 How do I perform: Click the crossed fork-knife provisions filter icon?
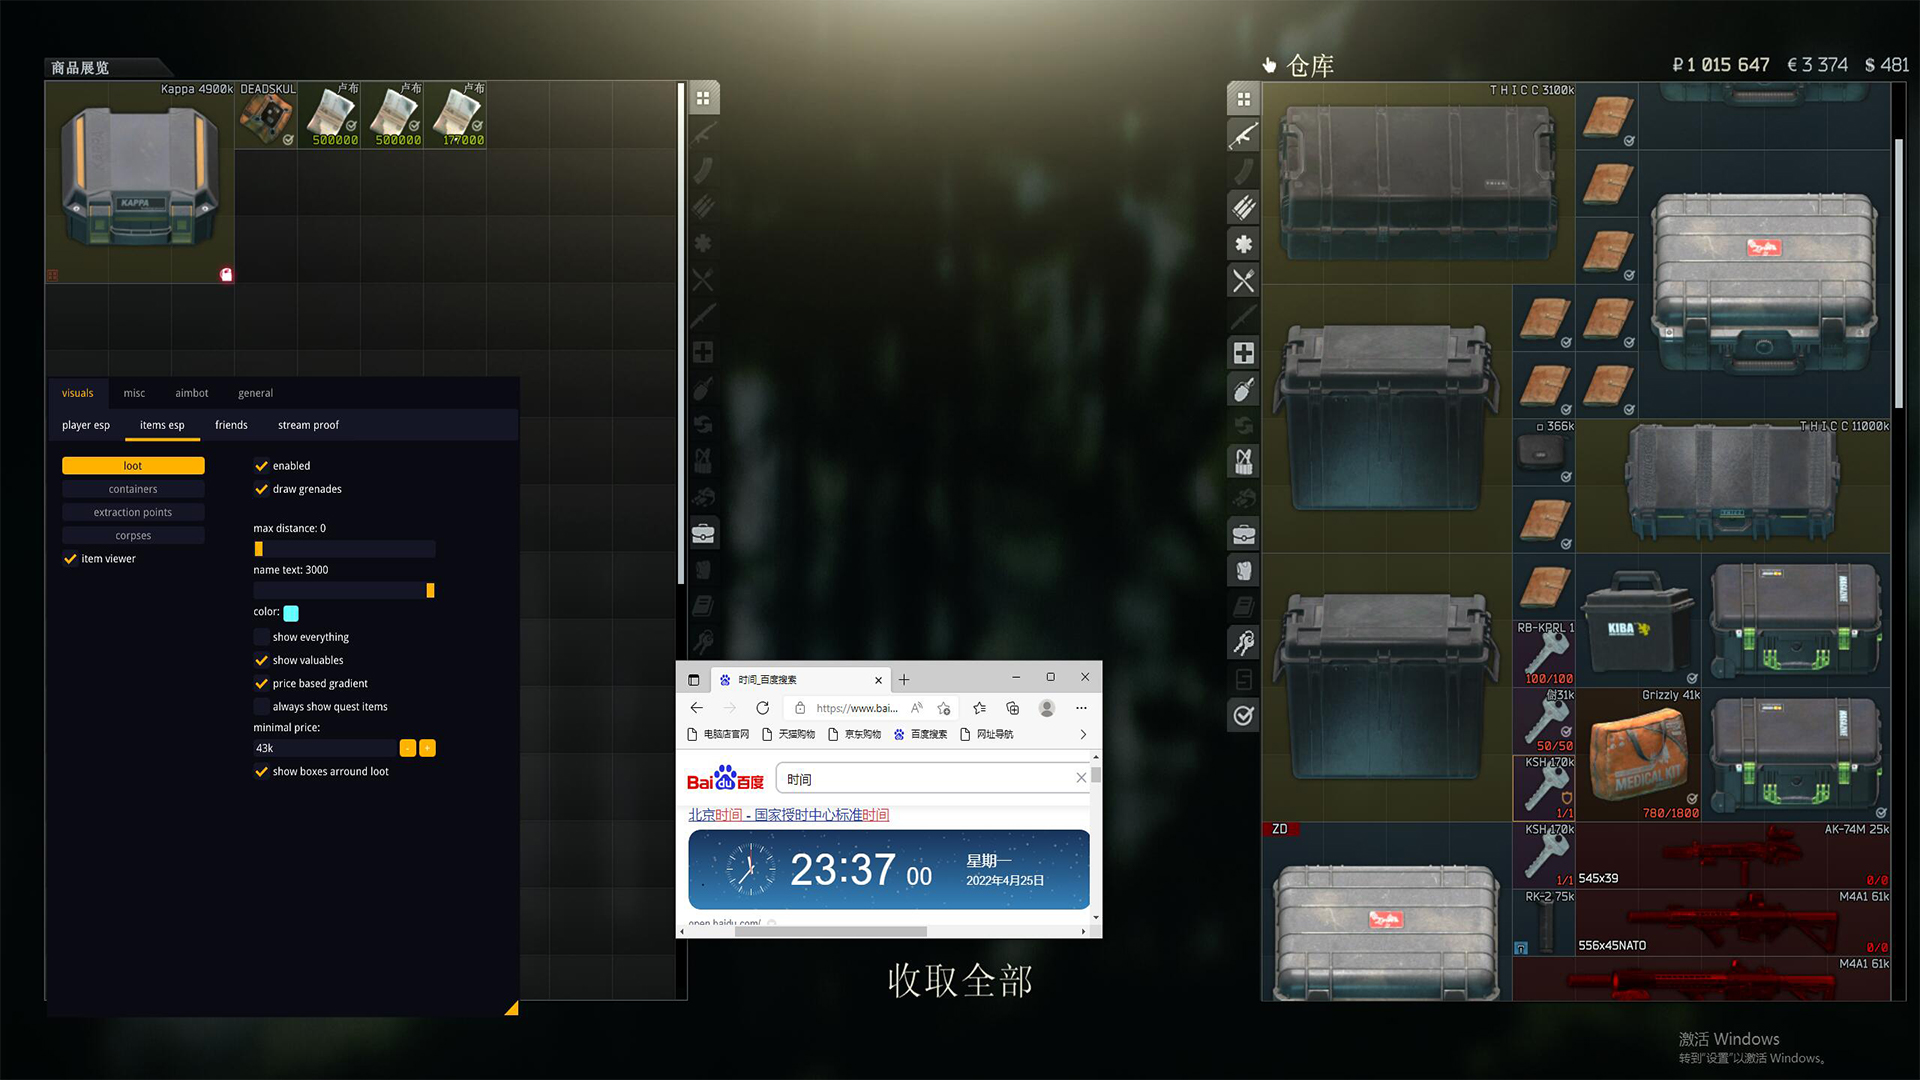pos(1243,281)
